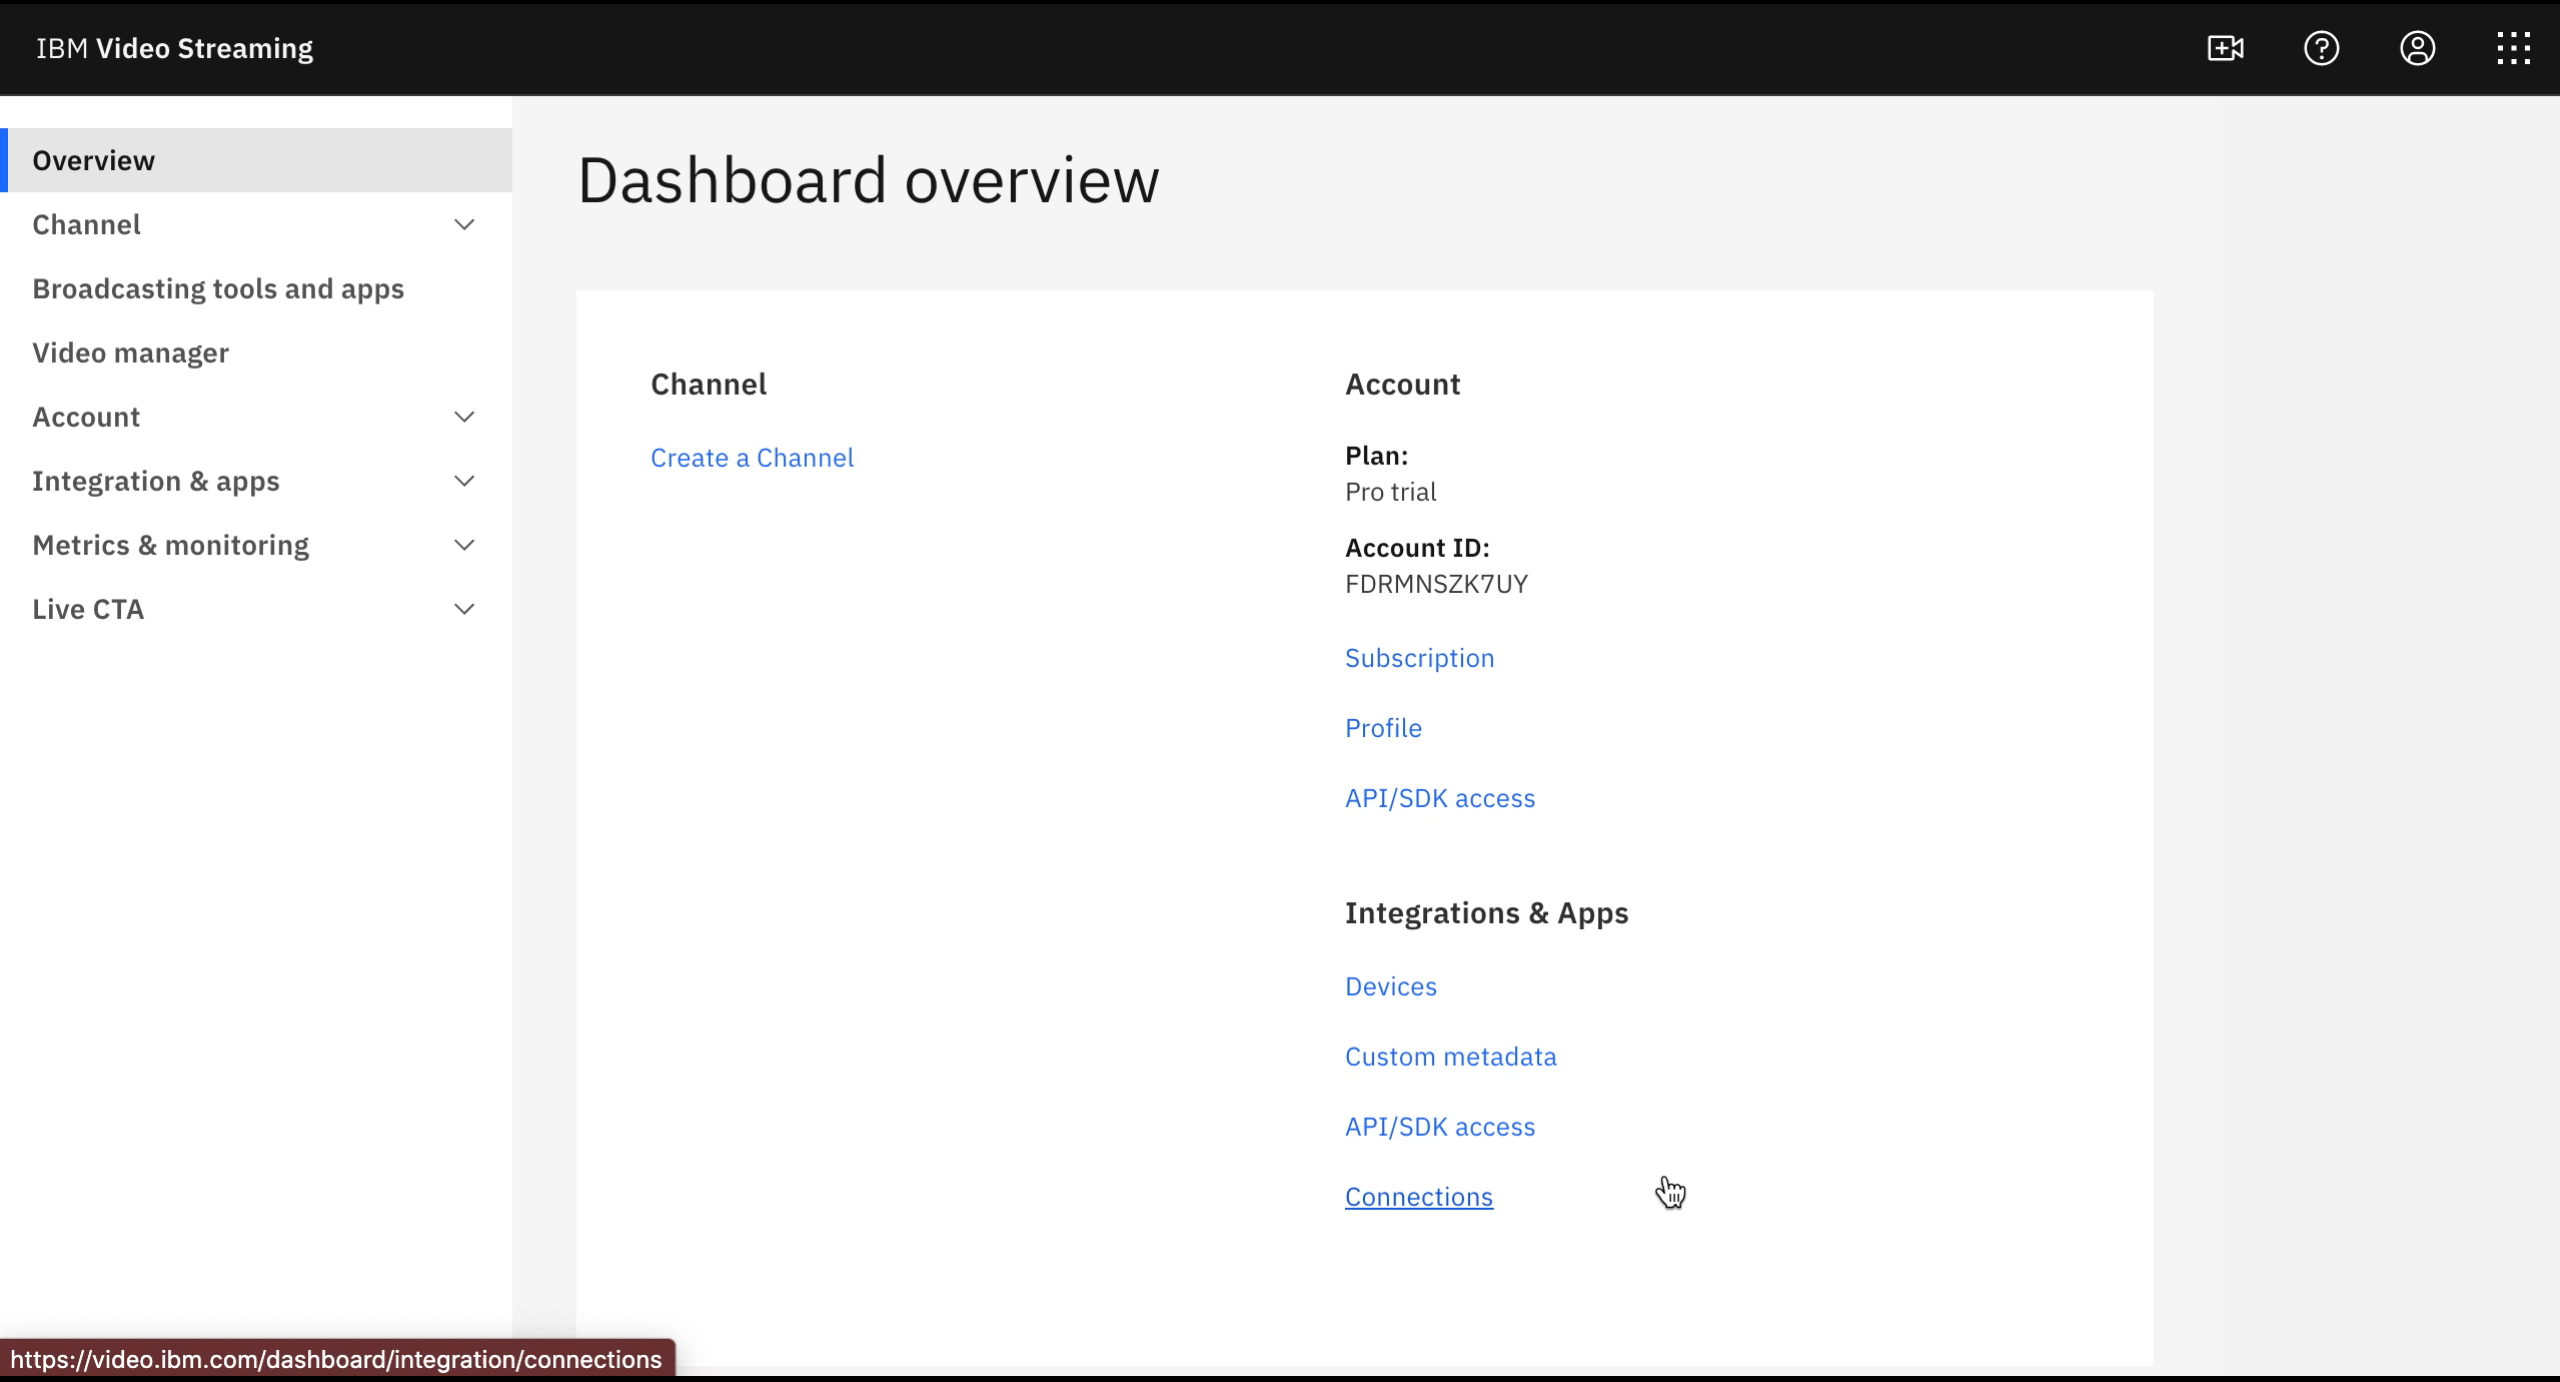This screenshot has width=2560, height=1382.
Task: Open the app switcher grid icon
Action: 2513,48
